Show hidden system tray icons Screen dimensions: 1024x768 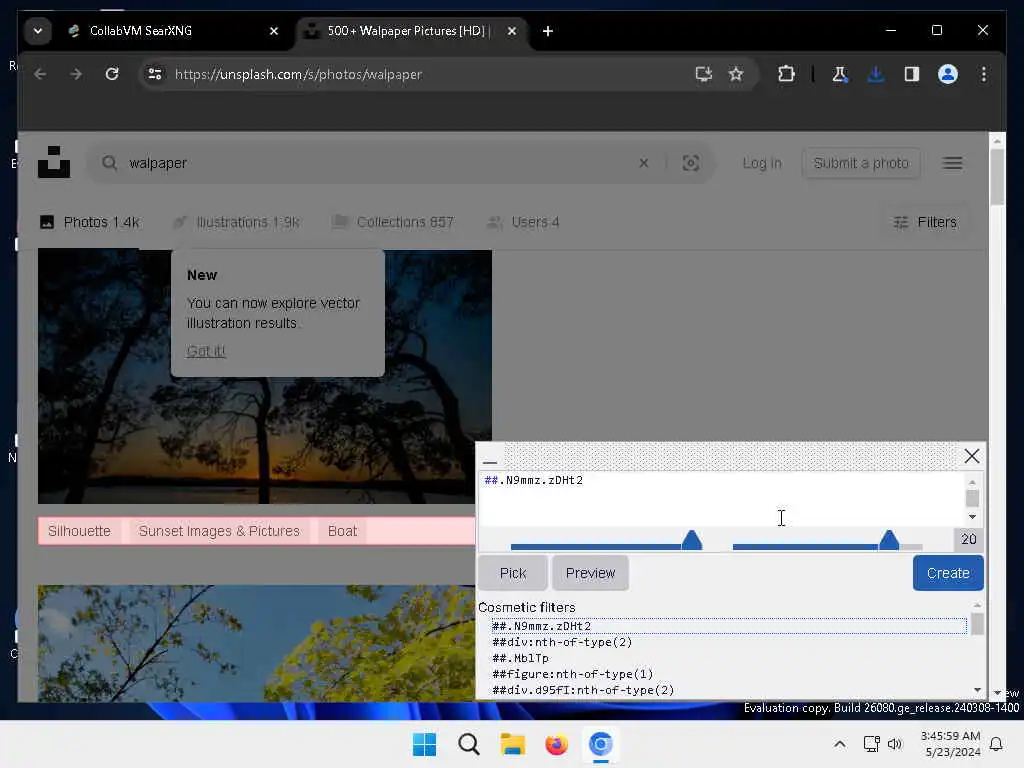pos(840,744)
